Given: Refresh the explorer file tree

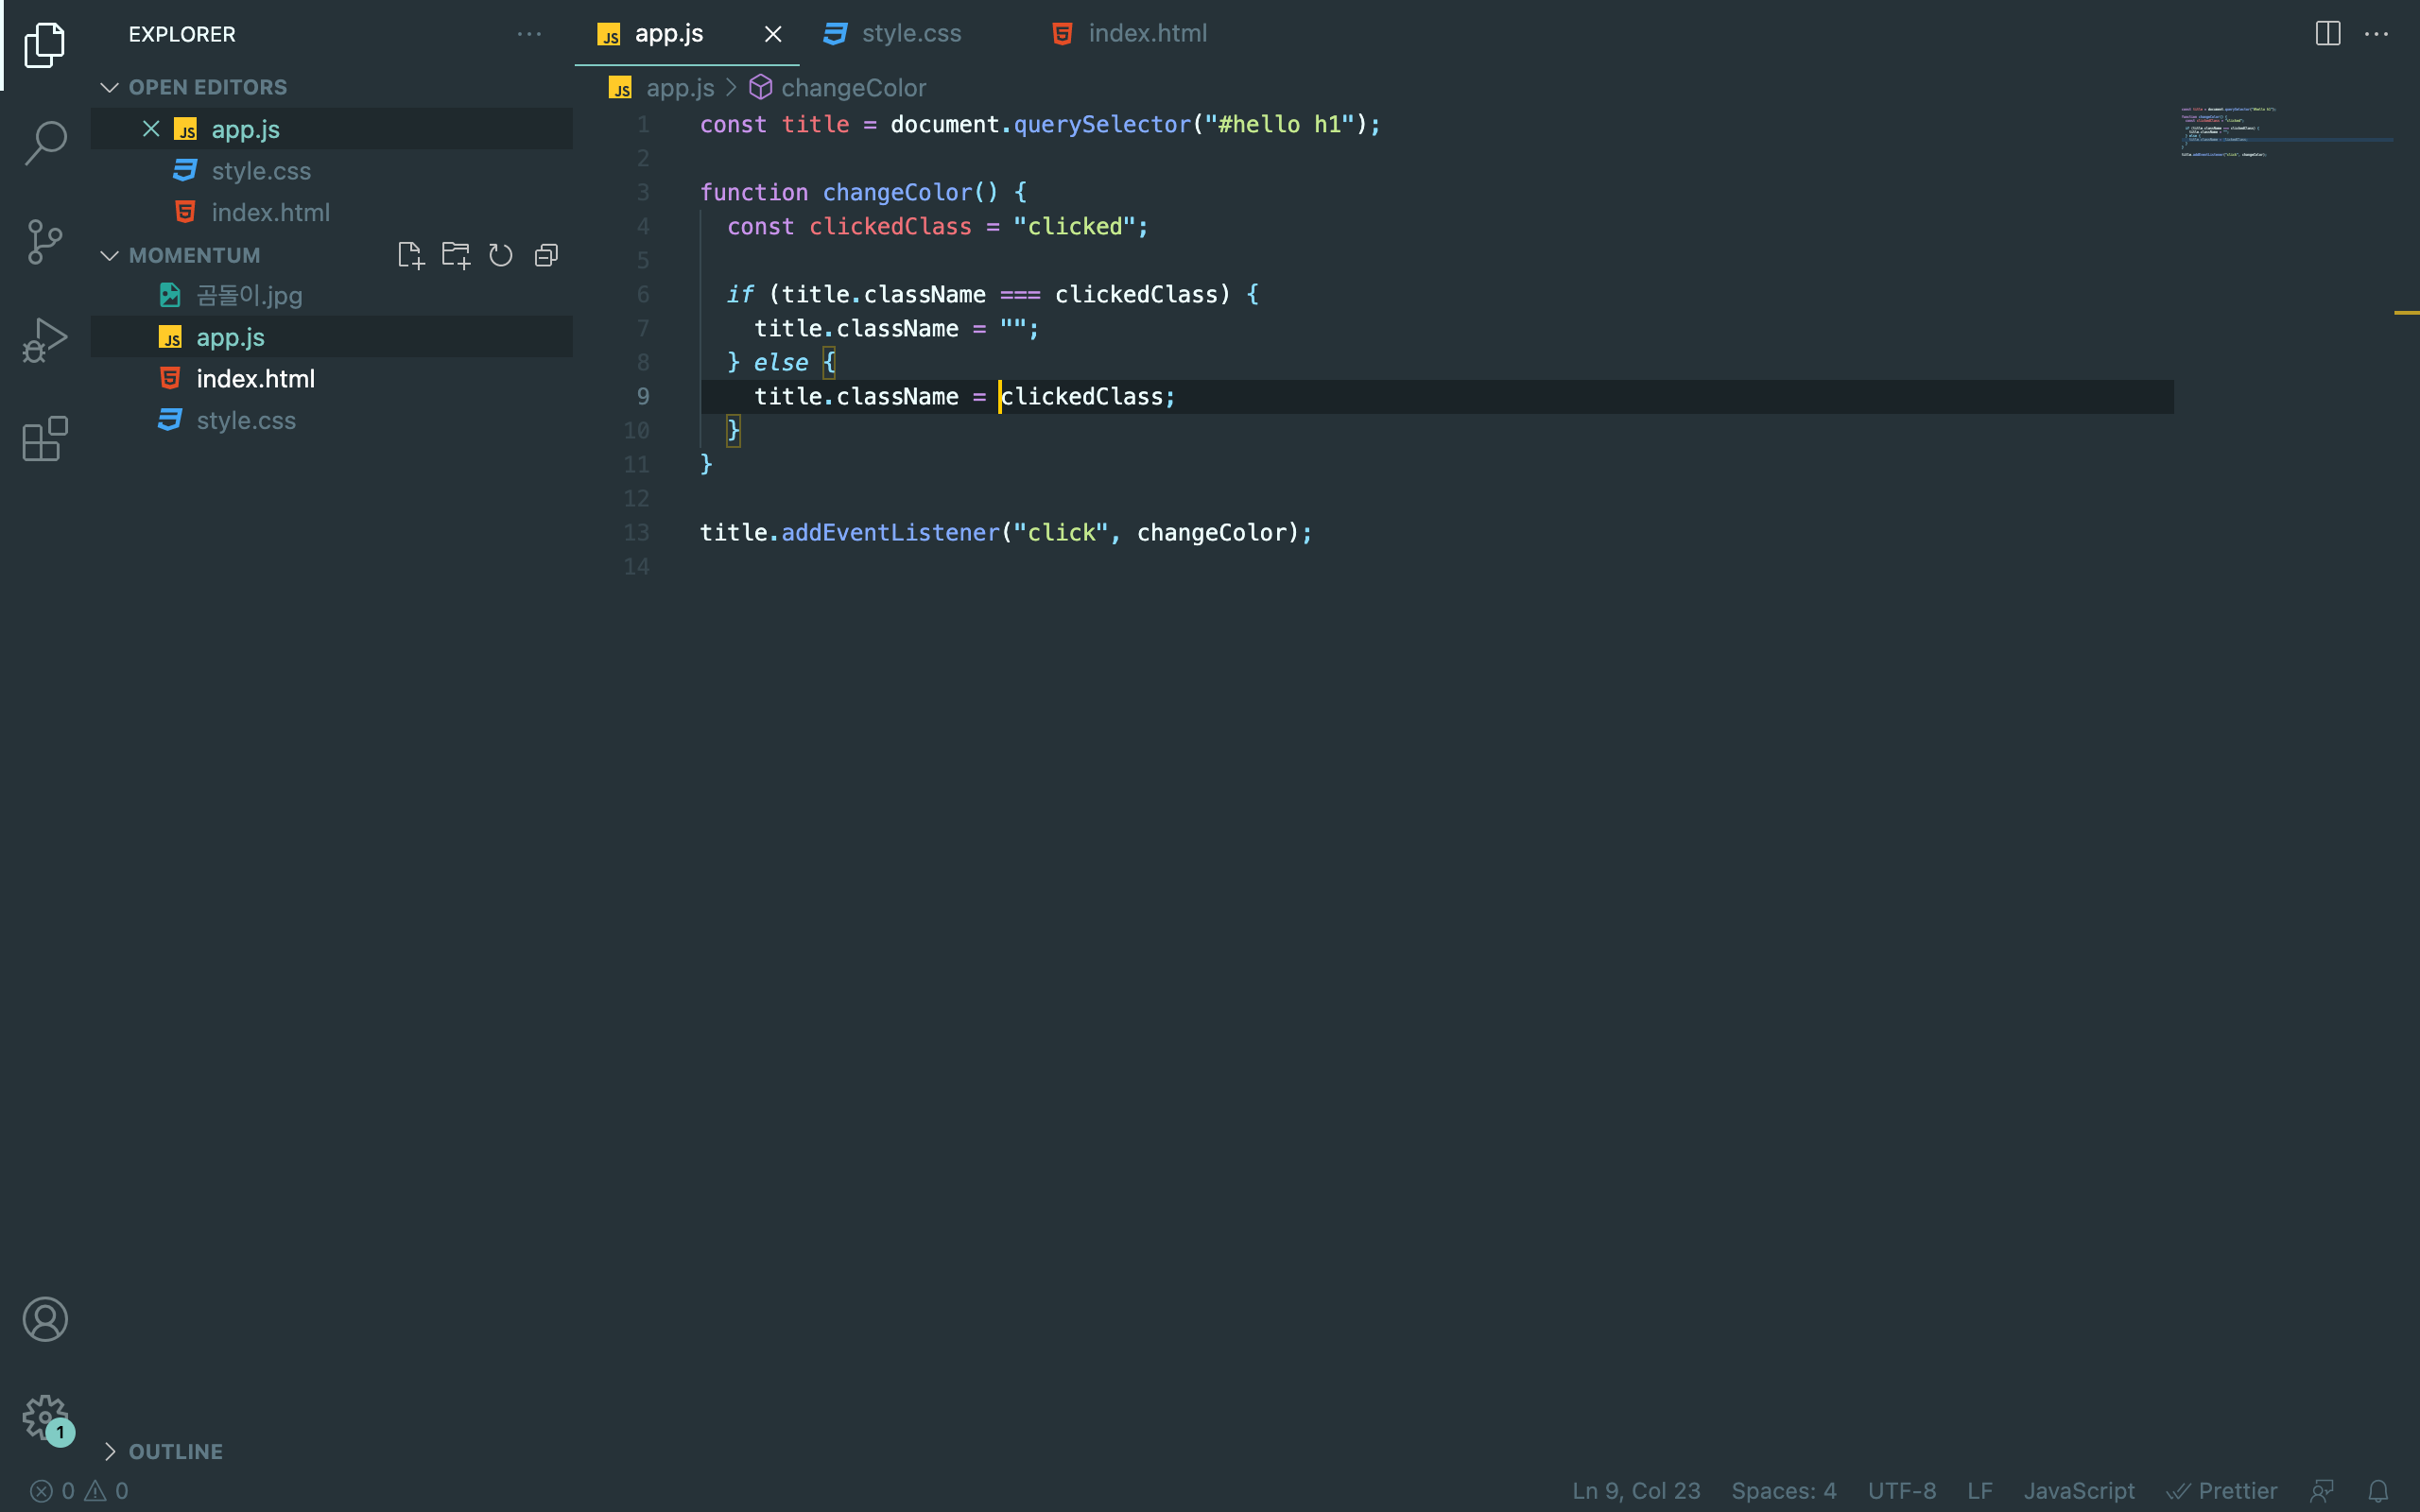Looking at the screenshot, I should (501, 256).
